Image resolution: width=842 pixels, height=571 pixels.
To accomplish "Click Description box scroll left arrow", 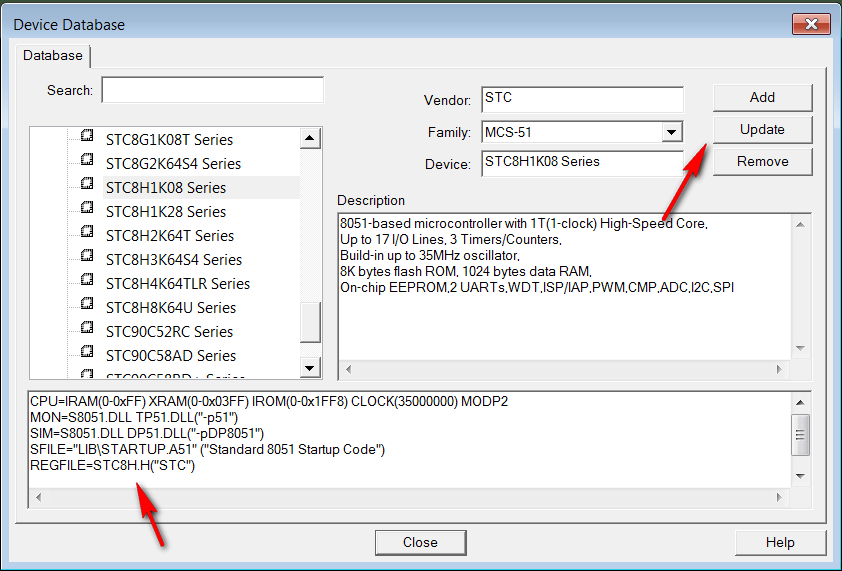I will pyautogui.click(x=349, y=369).
